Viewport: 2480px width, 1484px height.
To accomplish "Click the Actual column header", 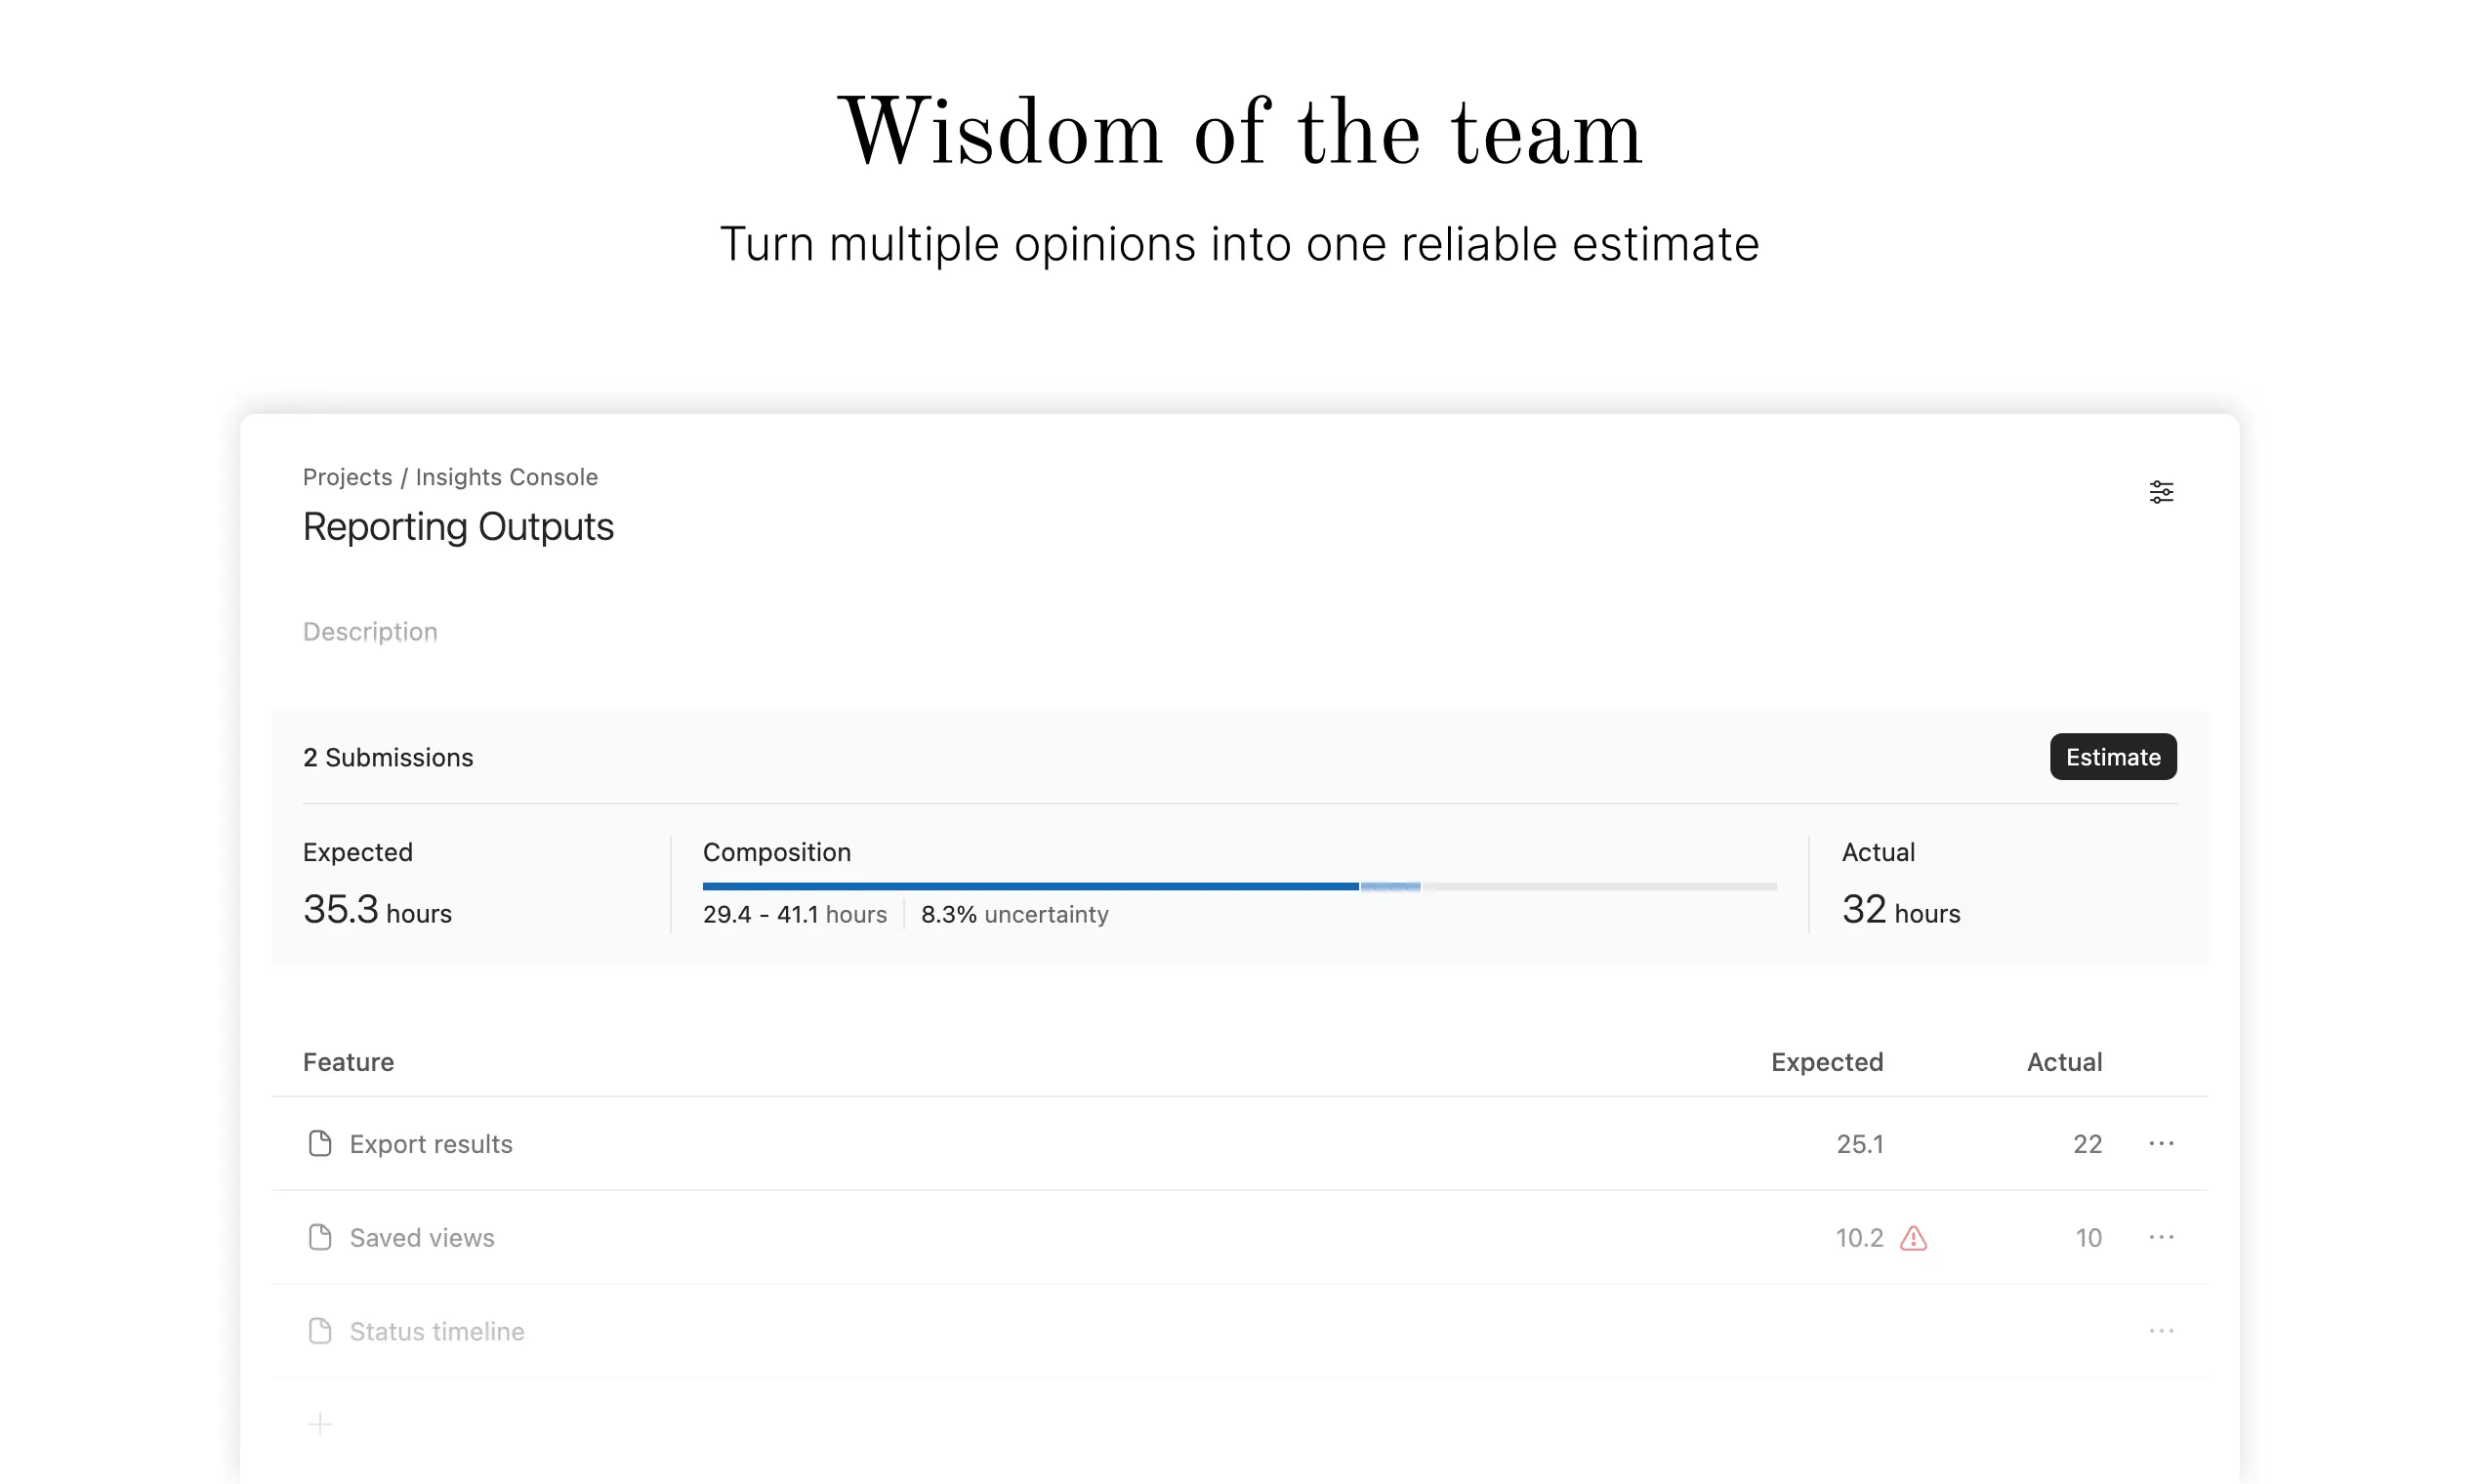I will coord(2064,1062).
